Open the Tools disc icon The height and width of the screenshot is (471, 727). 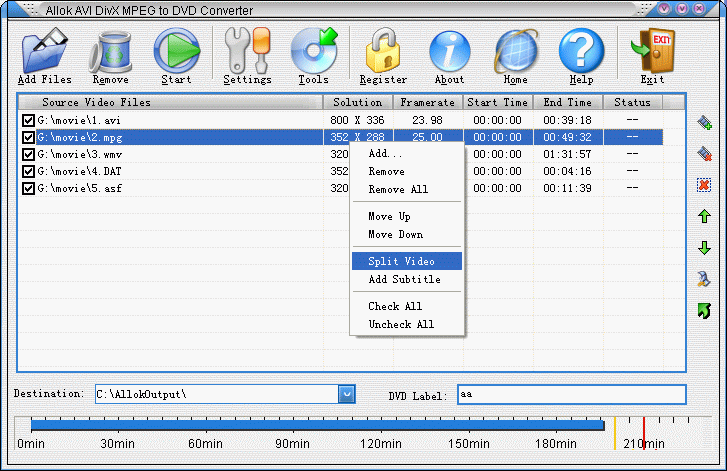pos(313,51)
